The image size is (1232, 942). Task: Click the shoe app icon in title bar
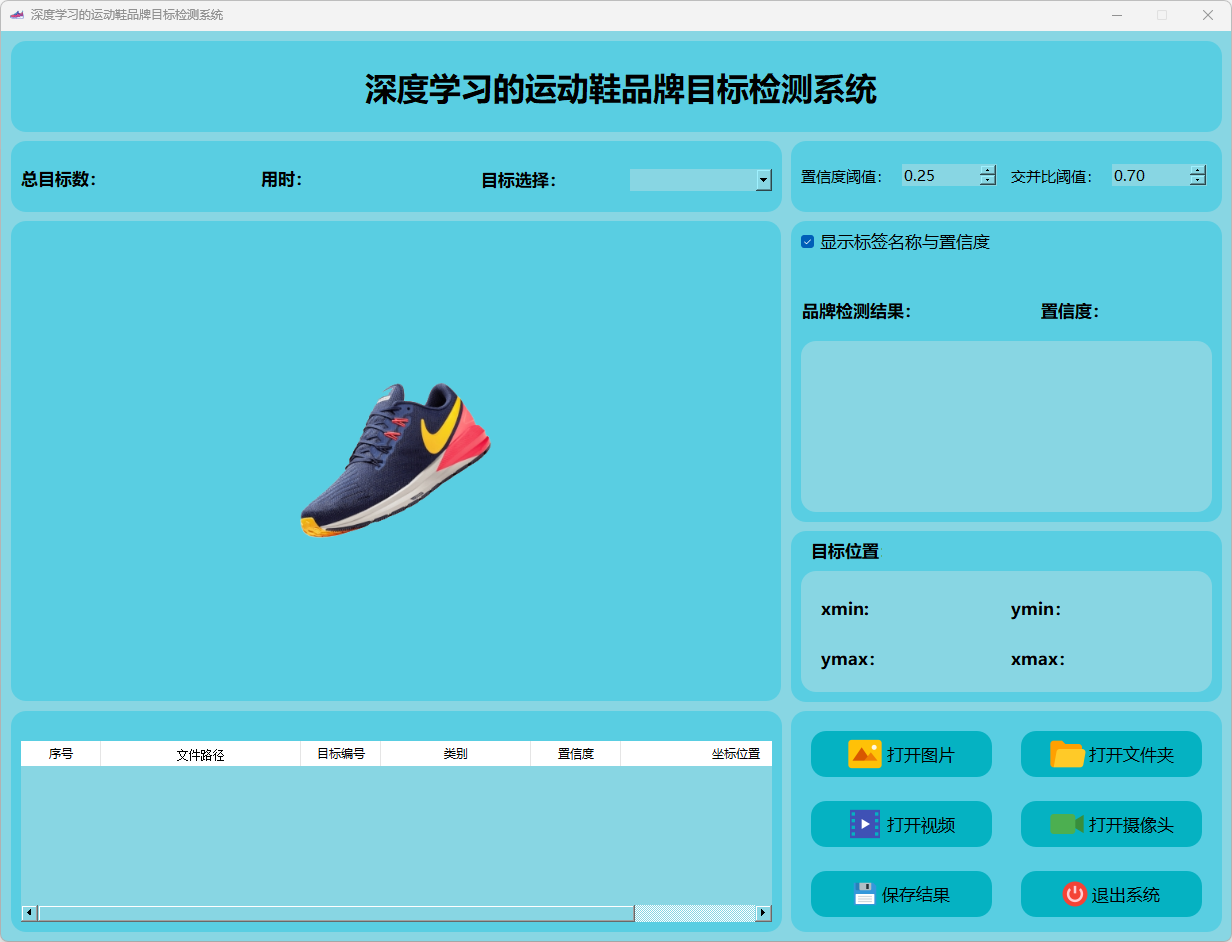click(16, 15)
